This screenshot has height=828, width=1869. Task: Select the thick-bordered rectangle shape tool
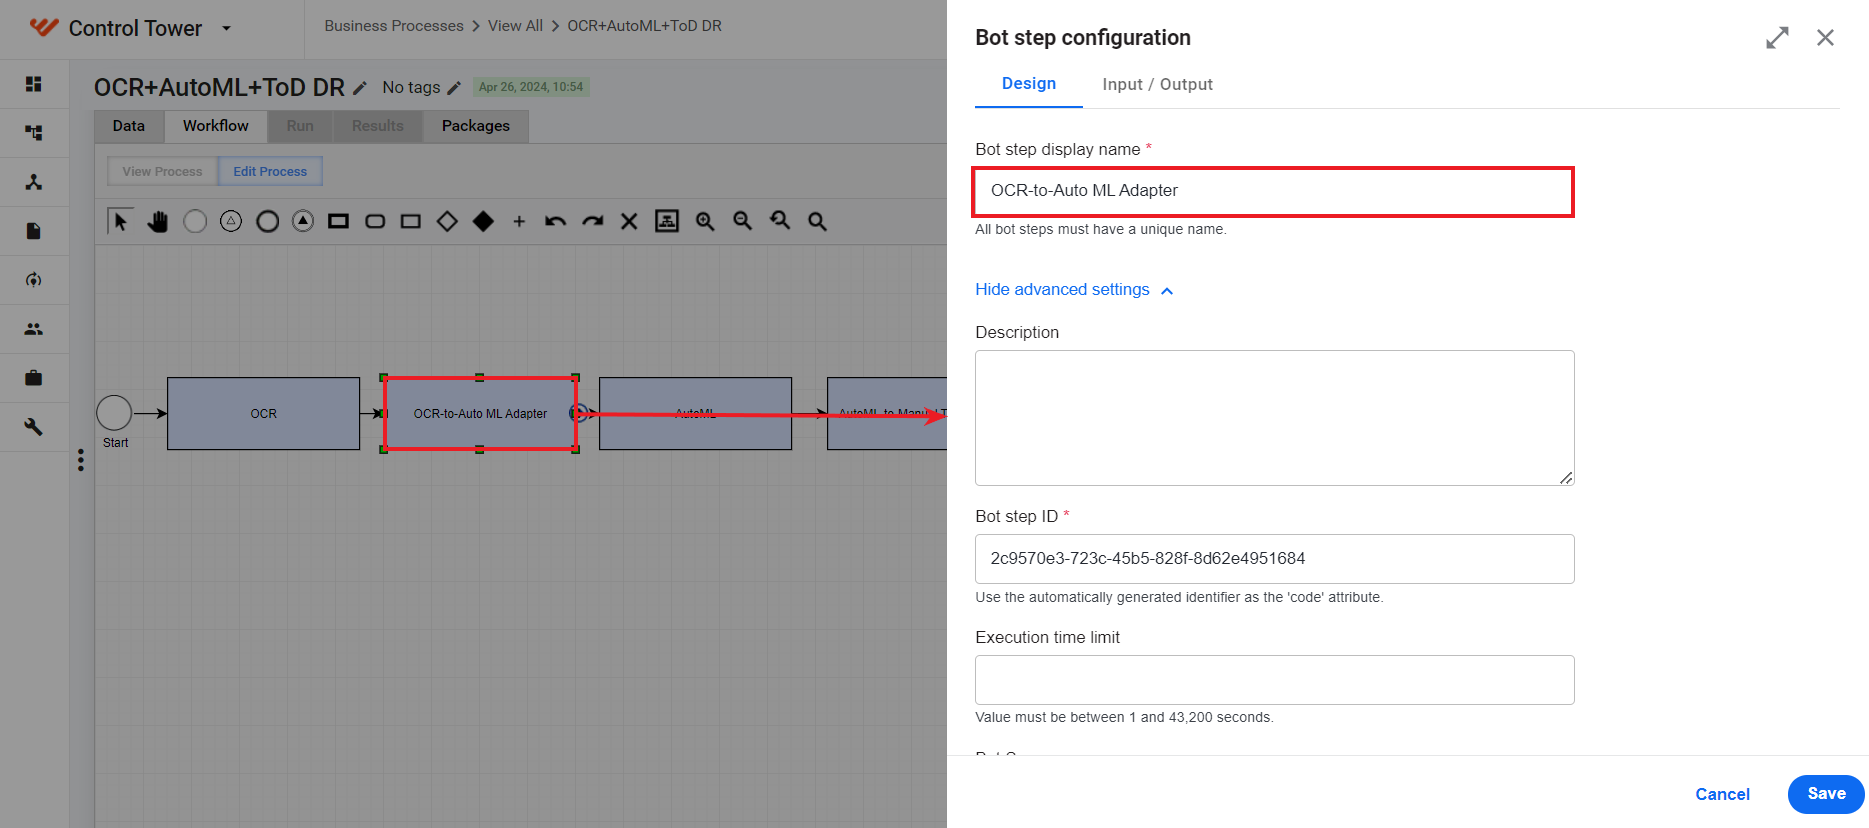[x=339, y=221]
